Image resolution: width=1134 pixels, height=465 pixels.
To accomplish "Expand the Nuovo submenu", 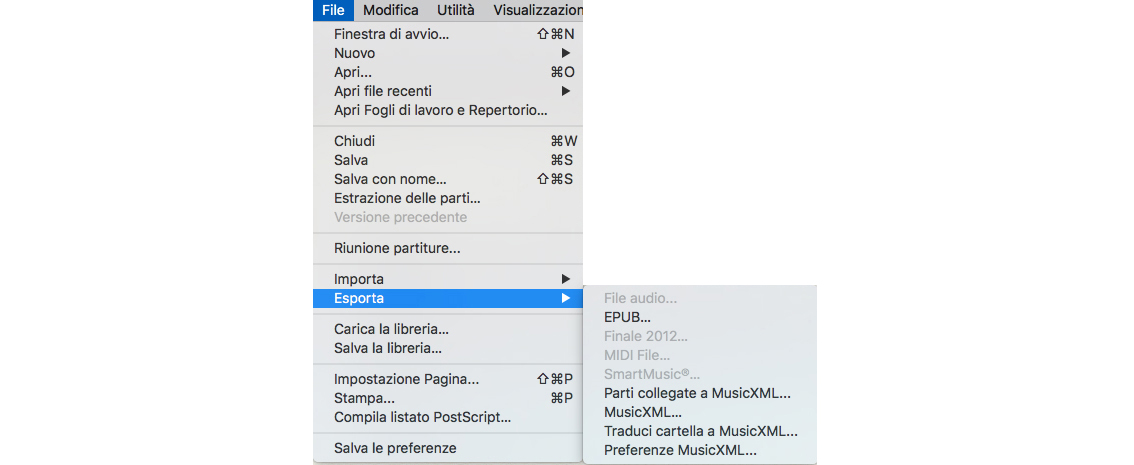I will pyautogui.click(x=355, y=53).
